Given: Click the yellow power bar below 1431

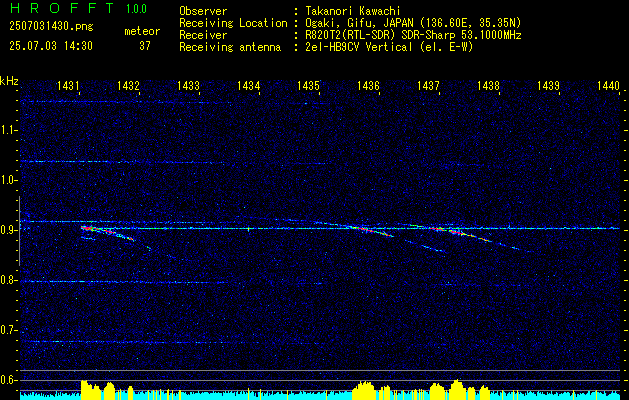Looking at the screenshot, I should (91, 390).
